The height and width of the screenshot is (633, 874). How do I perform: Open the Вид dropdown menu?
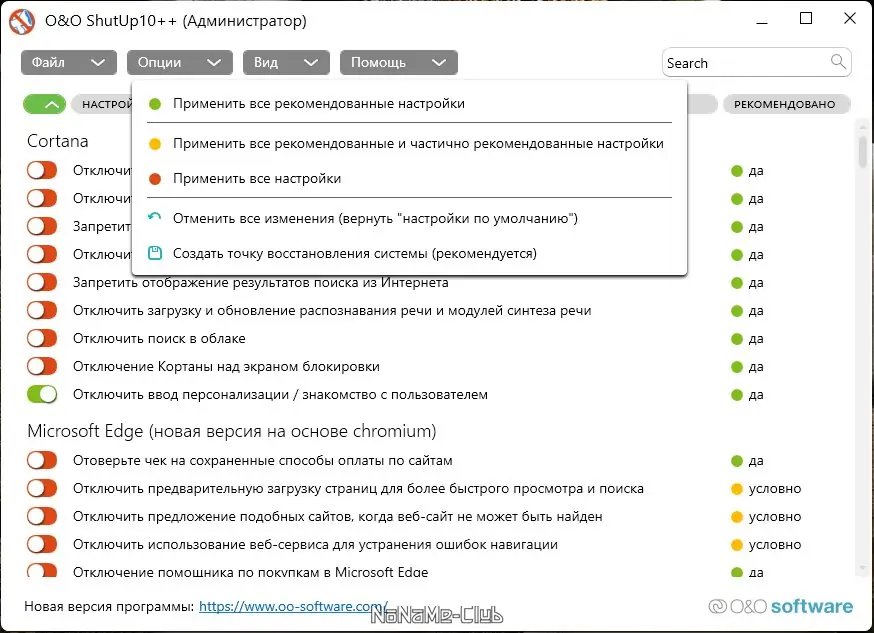point(286,62)
